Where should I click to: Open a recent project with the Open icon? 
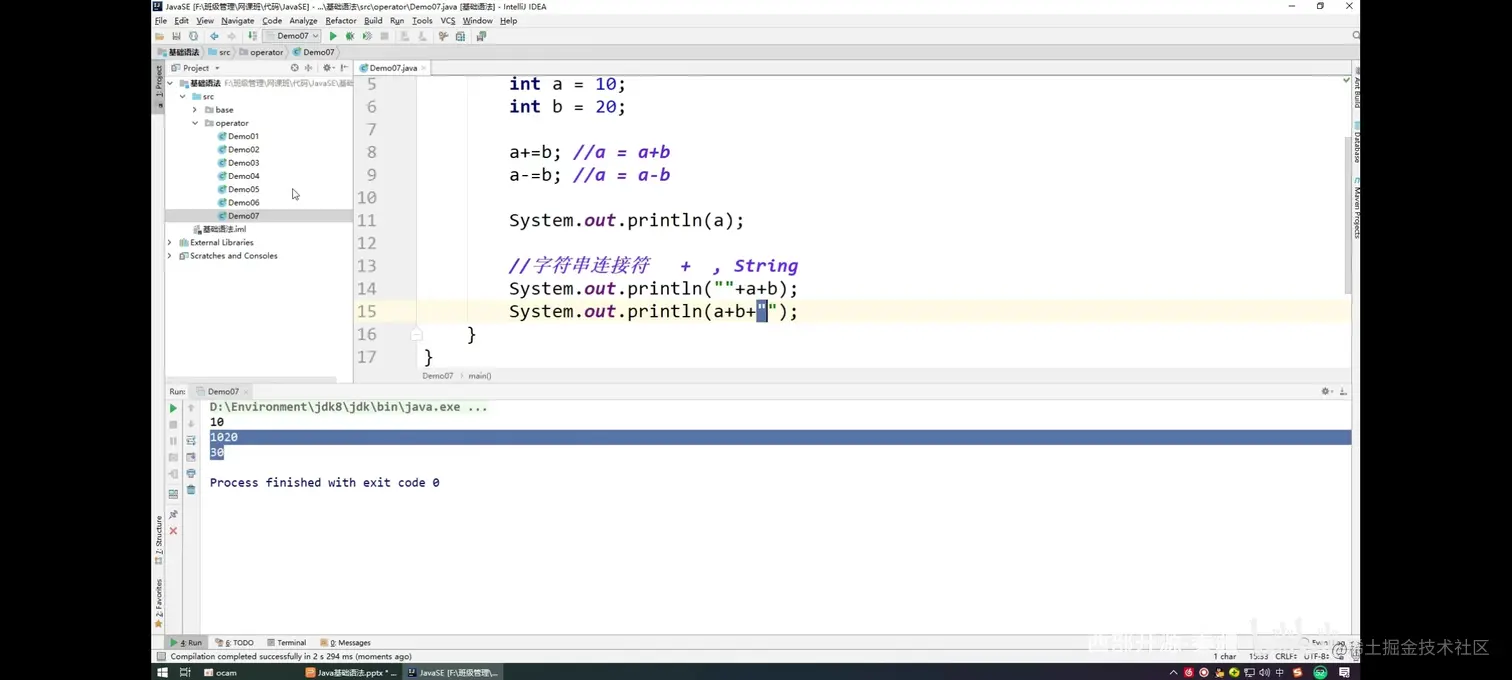click(160, 36)
